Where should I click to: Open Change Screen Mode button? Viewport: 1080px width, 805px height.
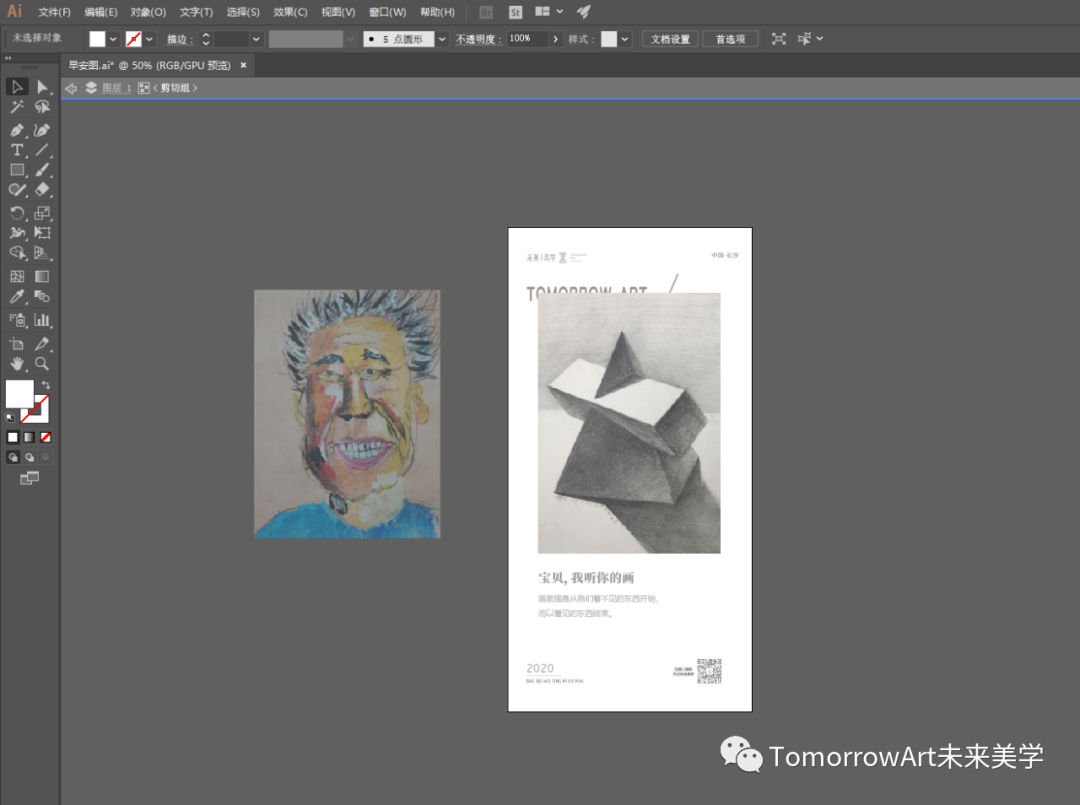(29, 478)
